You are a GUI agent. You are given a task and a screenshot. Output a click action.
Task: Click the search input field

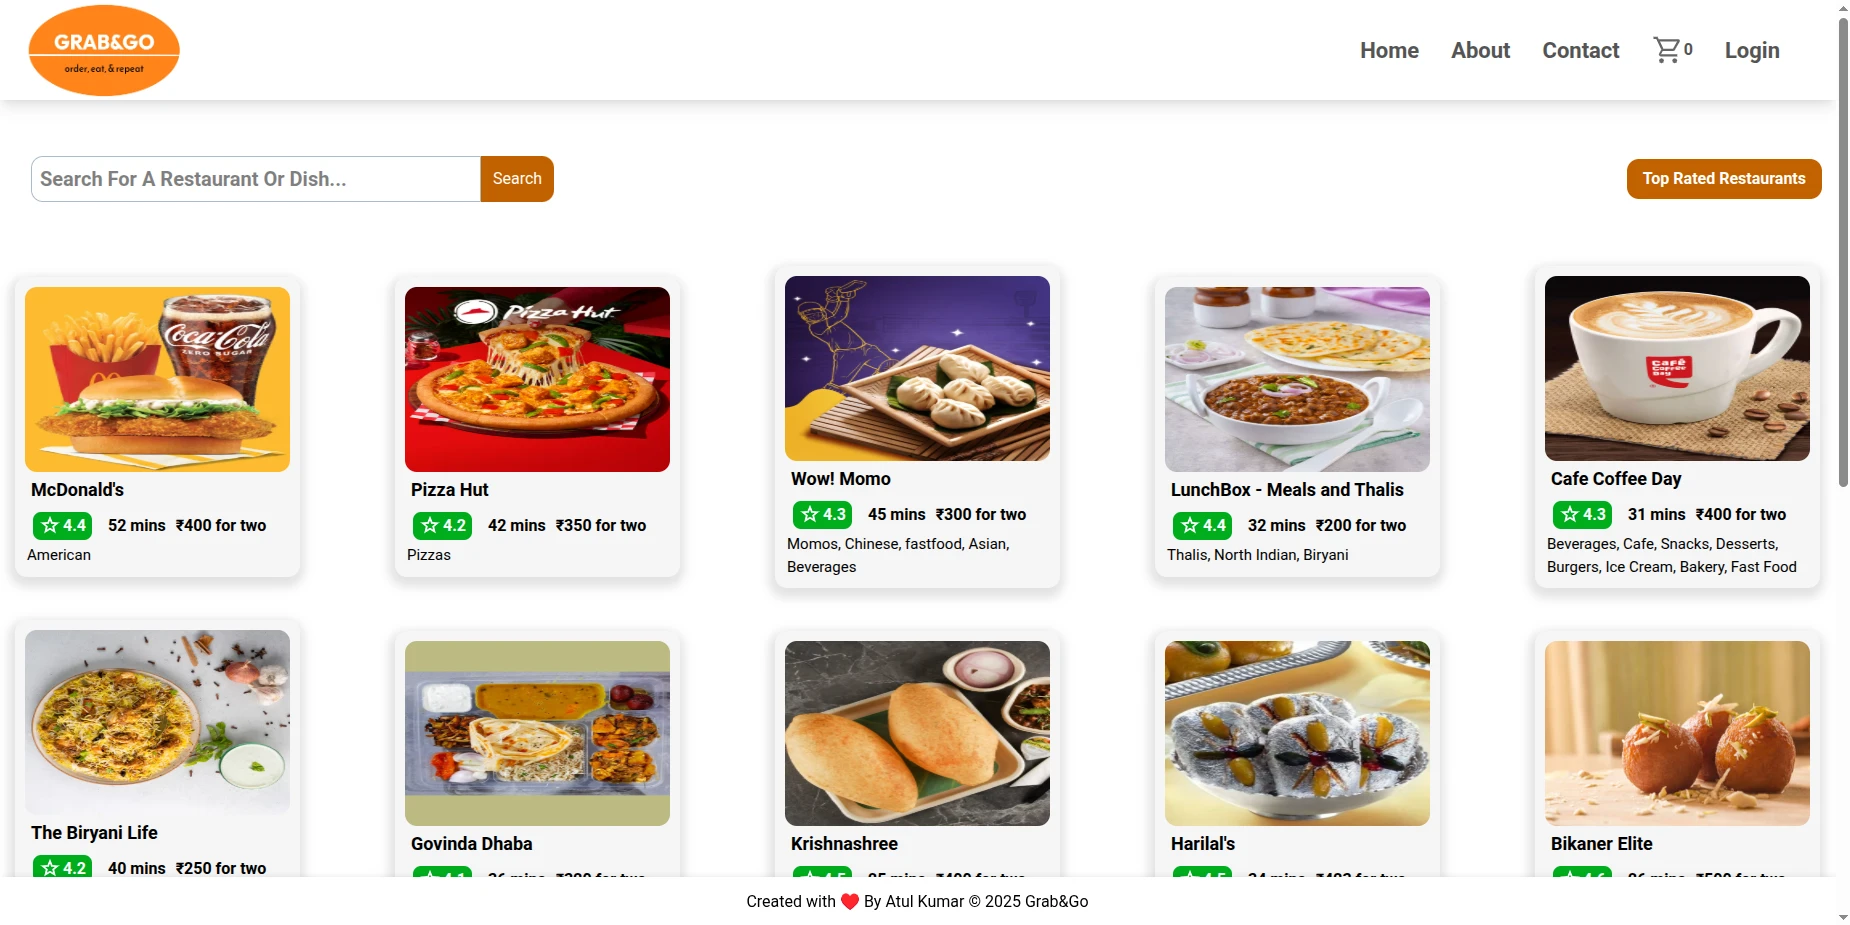click(254, 178)
